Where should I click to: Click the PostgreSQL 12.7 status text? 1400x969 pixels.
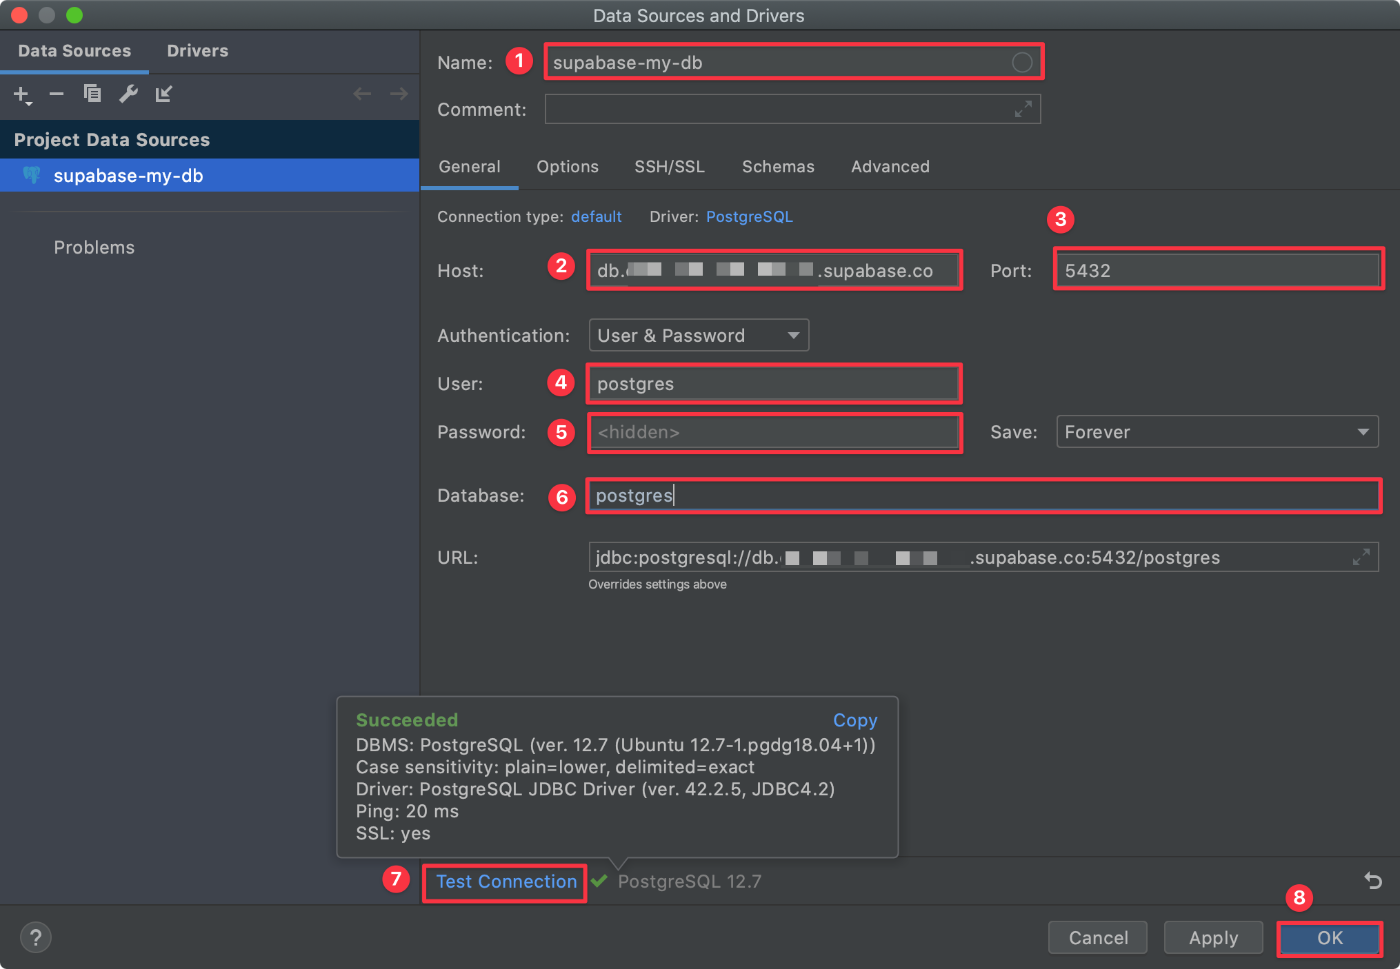(689, 881)
